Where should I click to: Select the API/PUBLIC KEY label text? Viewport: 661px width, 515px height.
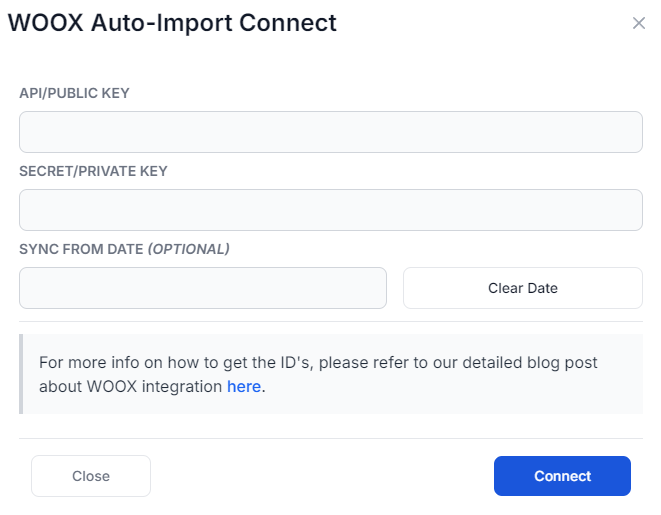(x=74, y=93)
